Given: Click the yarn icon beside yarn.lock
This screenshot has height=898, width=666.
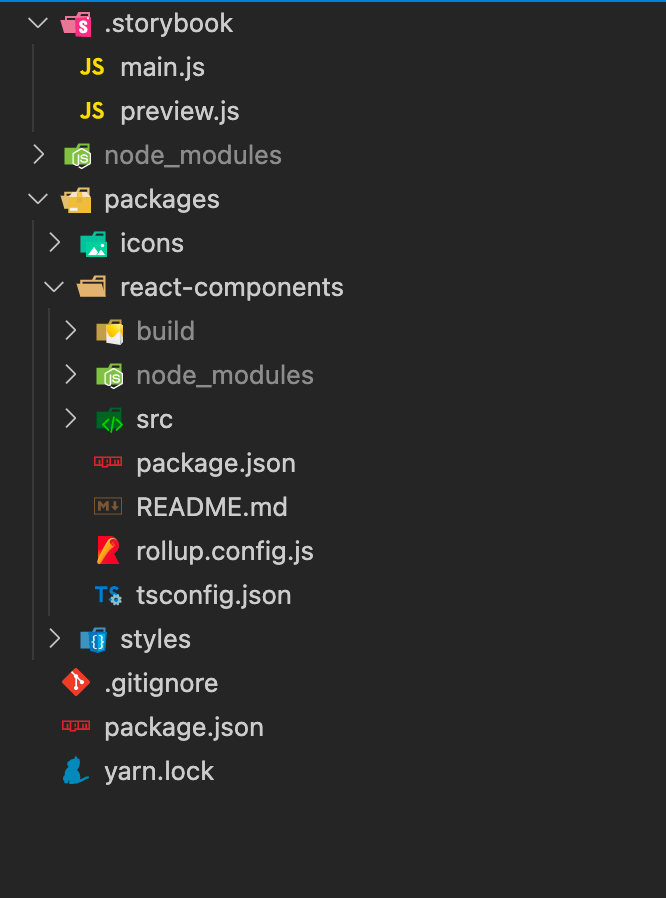Looking at the screenshot, I should pyautogui.click(x=76, y=770).
